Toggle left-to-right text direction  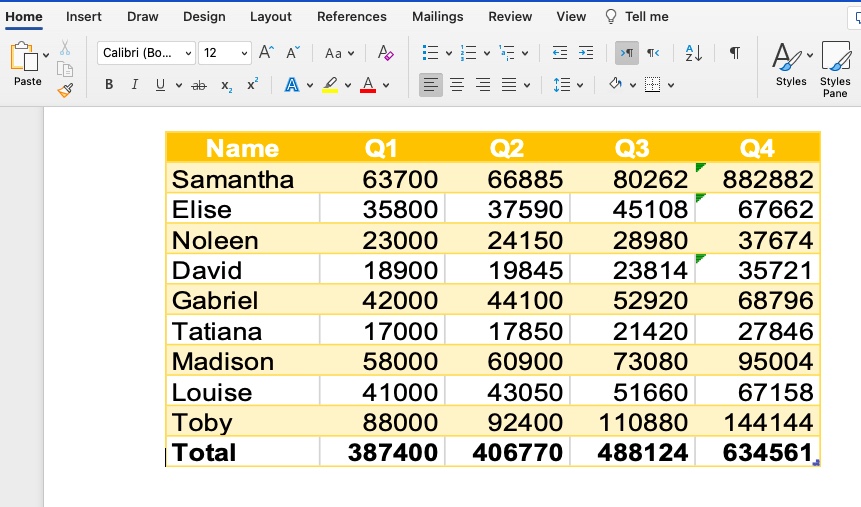627,53
